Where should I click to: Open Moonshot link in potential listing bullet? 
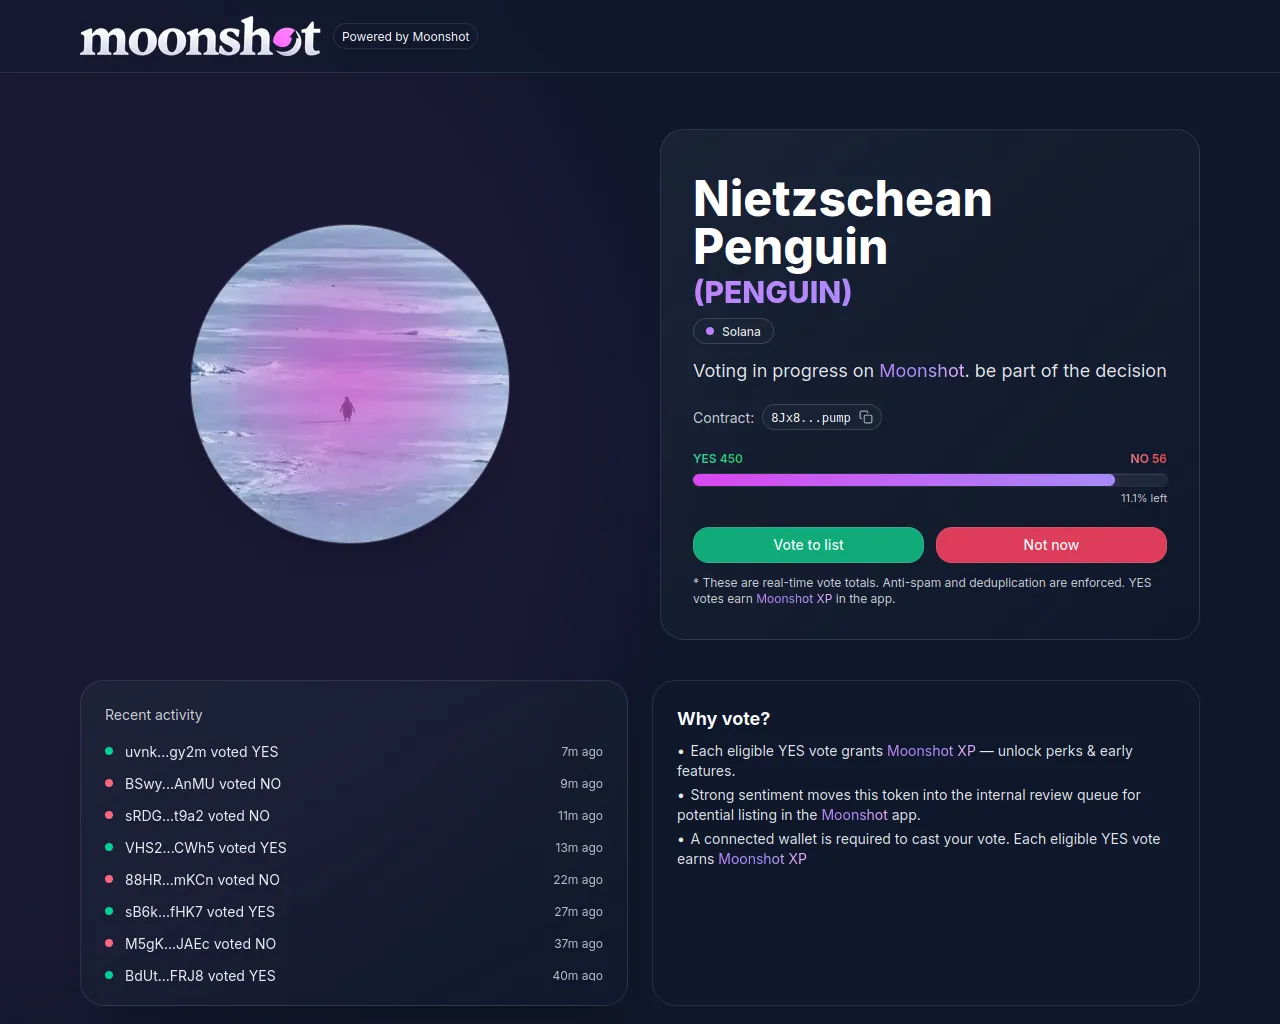coord(854,815)
